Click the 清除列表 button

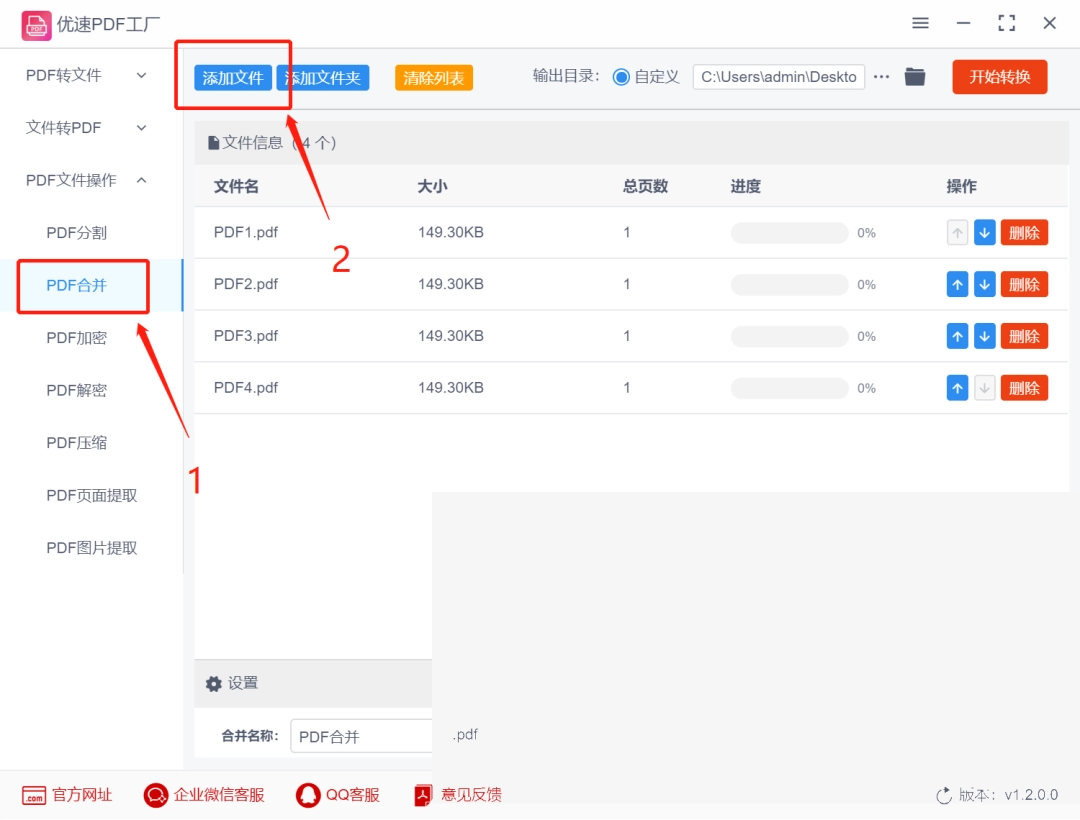click(434, 78)
